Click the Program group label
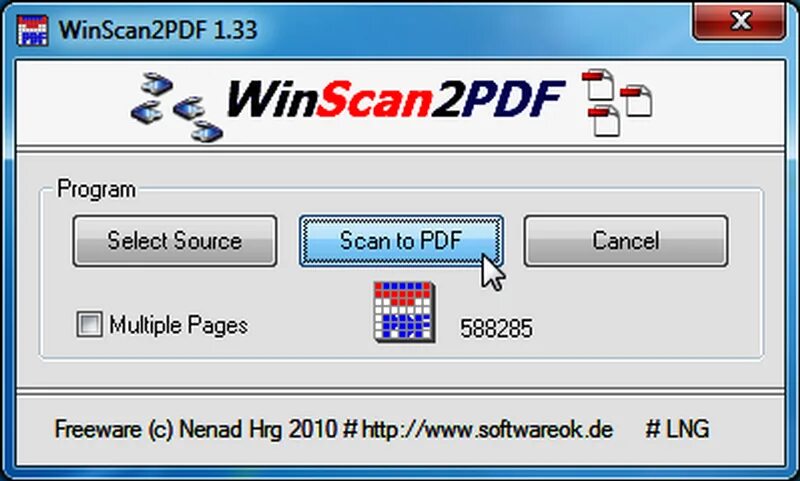 [96, 189]
